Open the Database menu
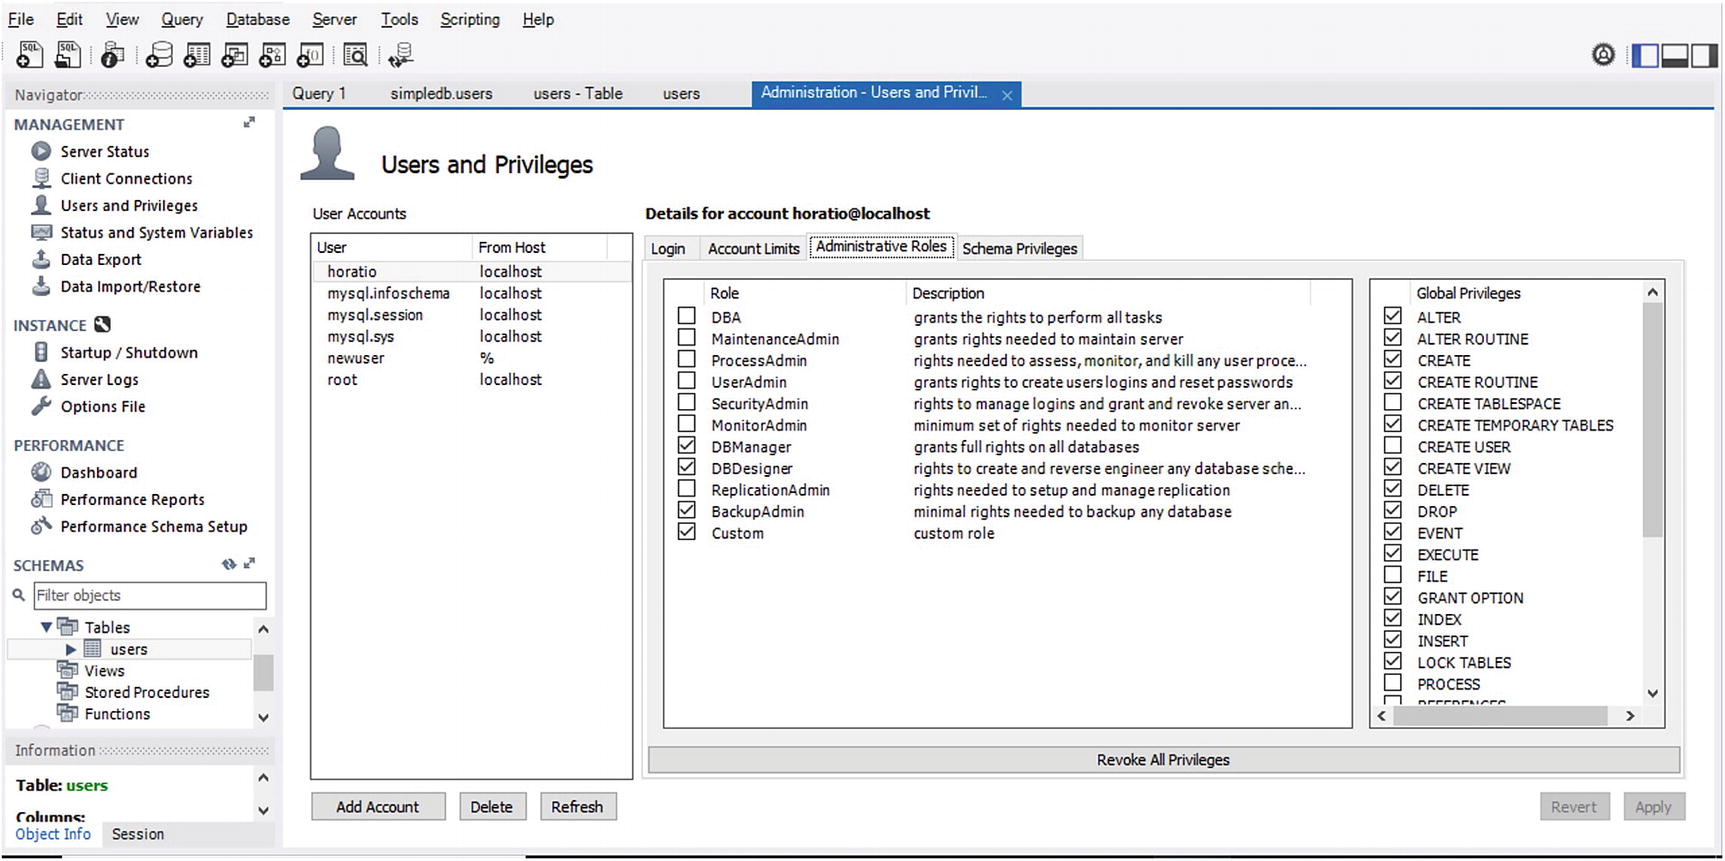This screenshot has width=1725, height=861. pyautogui.click(x=258, y=19)
